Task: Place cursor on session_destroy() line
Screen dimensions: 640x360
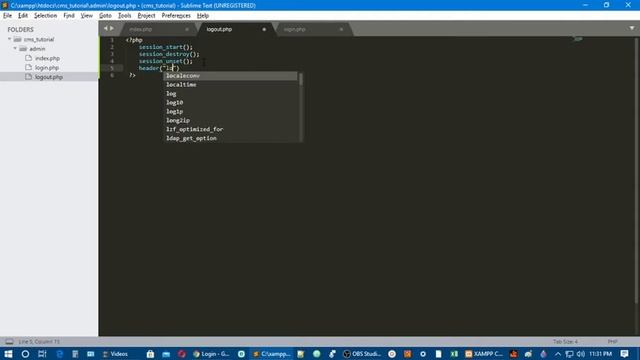Action: click(169, 54)
